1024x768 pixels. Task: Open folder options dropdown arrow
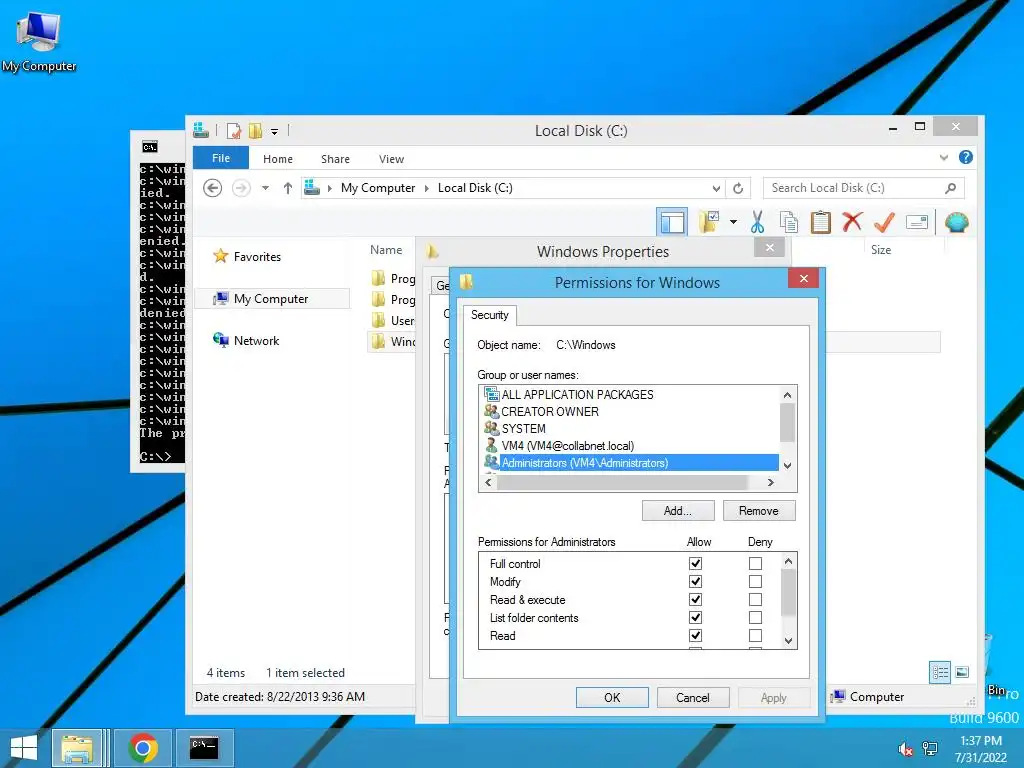[x=733, y=222]
